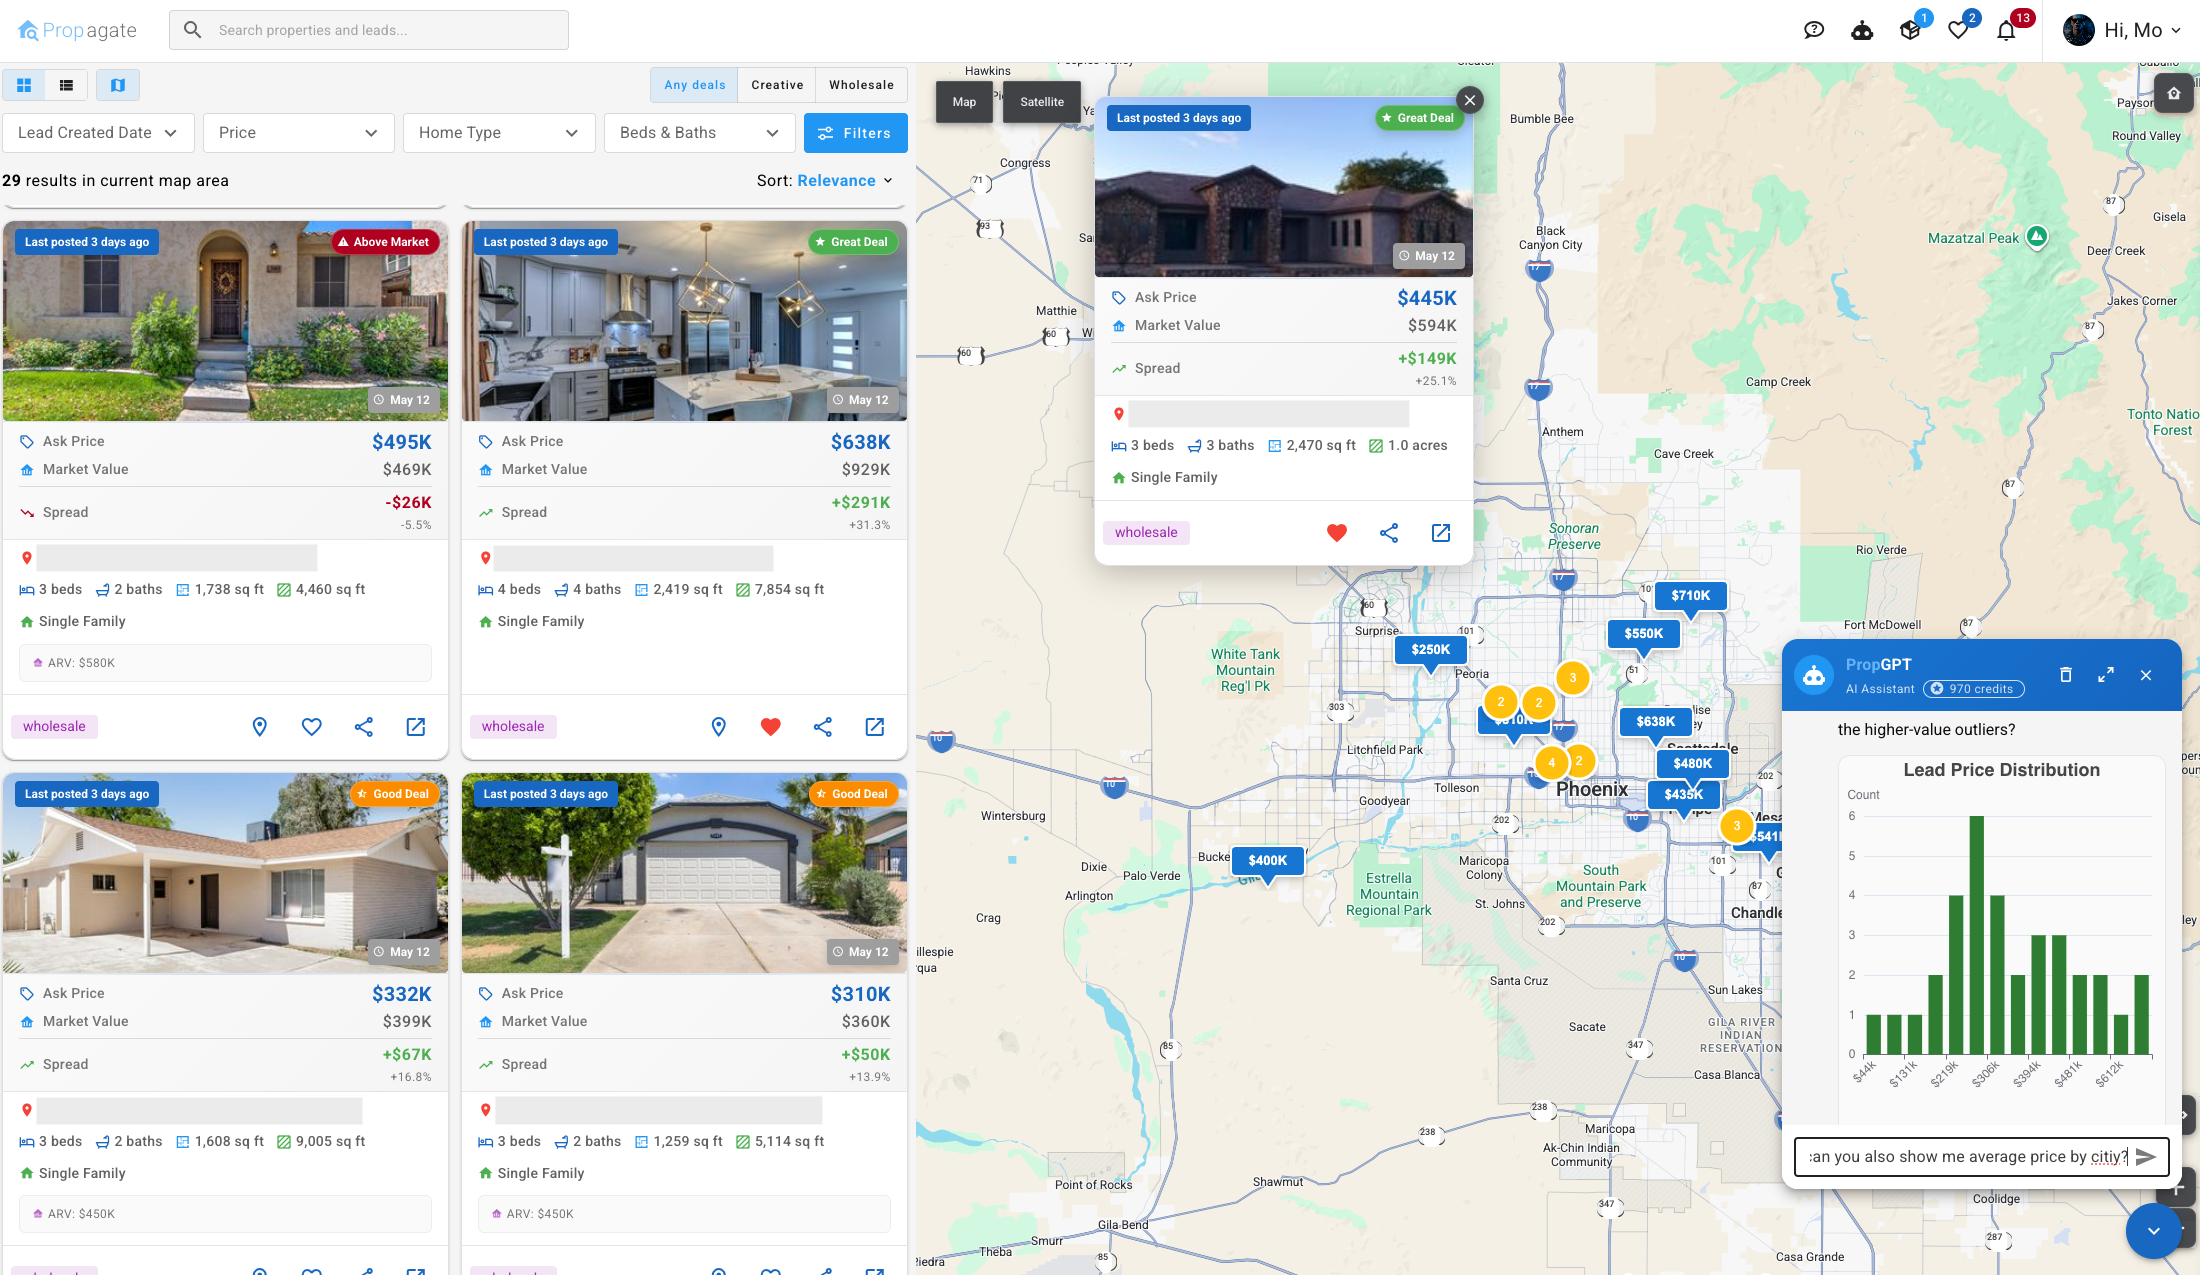Clear PropGPT conversation with trash icon
This screenshot has height=1275, width=2200.
pos(2065,675)
